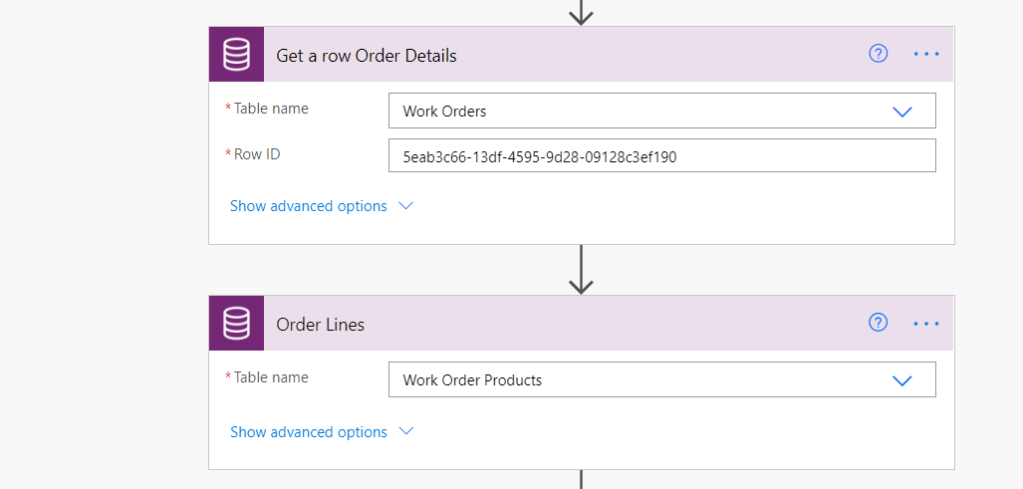Collapse the Order Lines header title
The image size is (1023, 489).
pyautogui.click(x=320, y=324)
